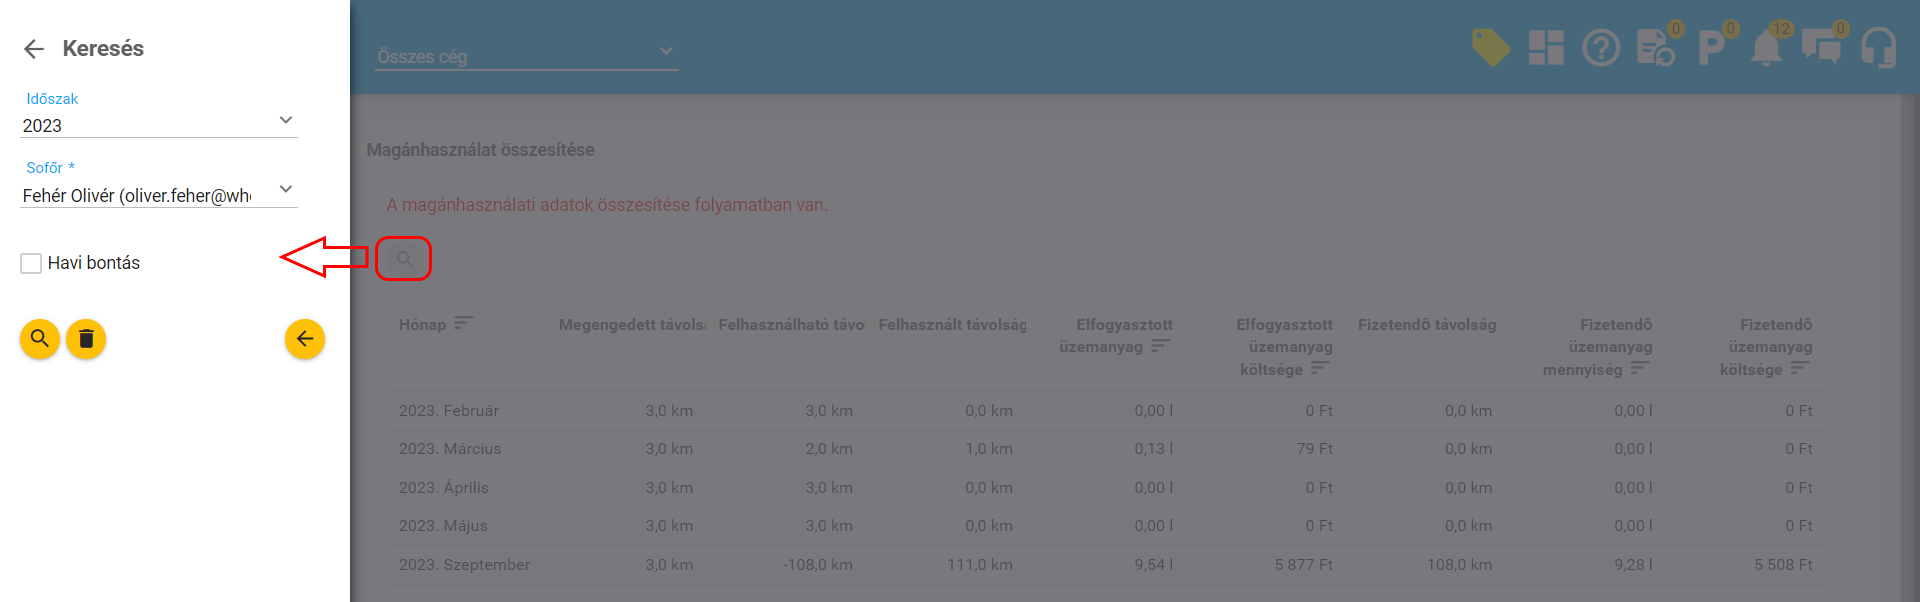The width and height of the screenshot is (1920, 602).
Task: Open the parking P icon
Action: click(1711, 47)
